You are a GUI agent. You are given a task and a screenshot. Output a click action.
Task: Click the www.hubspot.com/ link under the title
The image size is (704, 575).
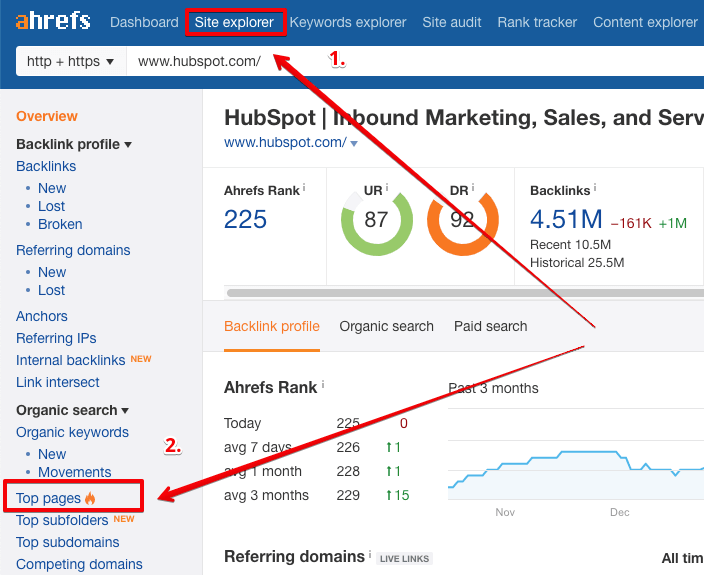click(285, 142)
